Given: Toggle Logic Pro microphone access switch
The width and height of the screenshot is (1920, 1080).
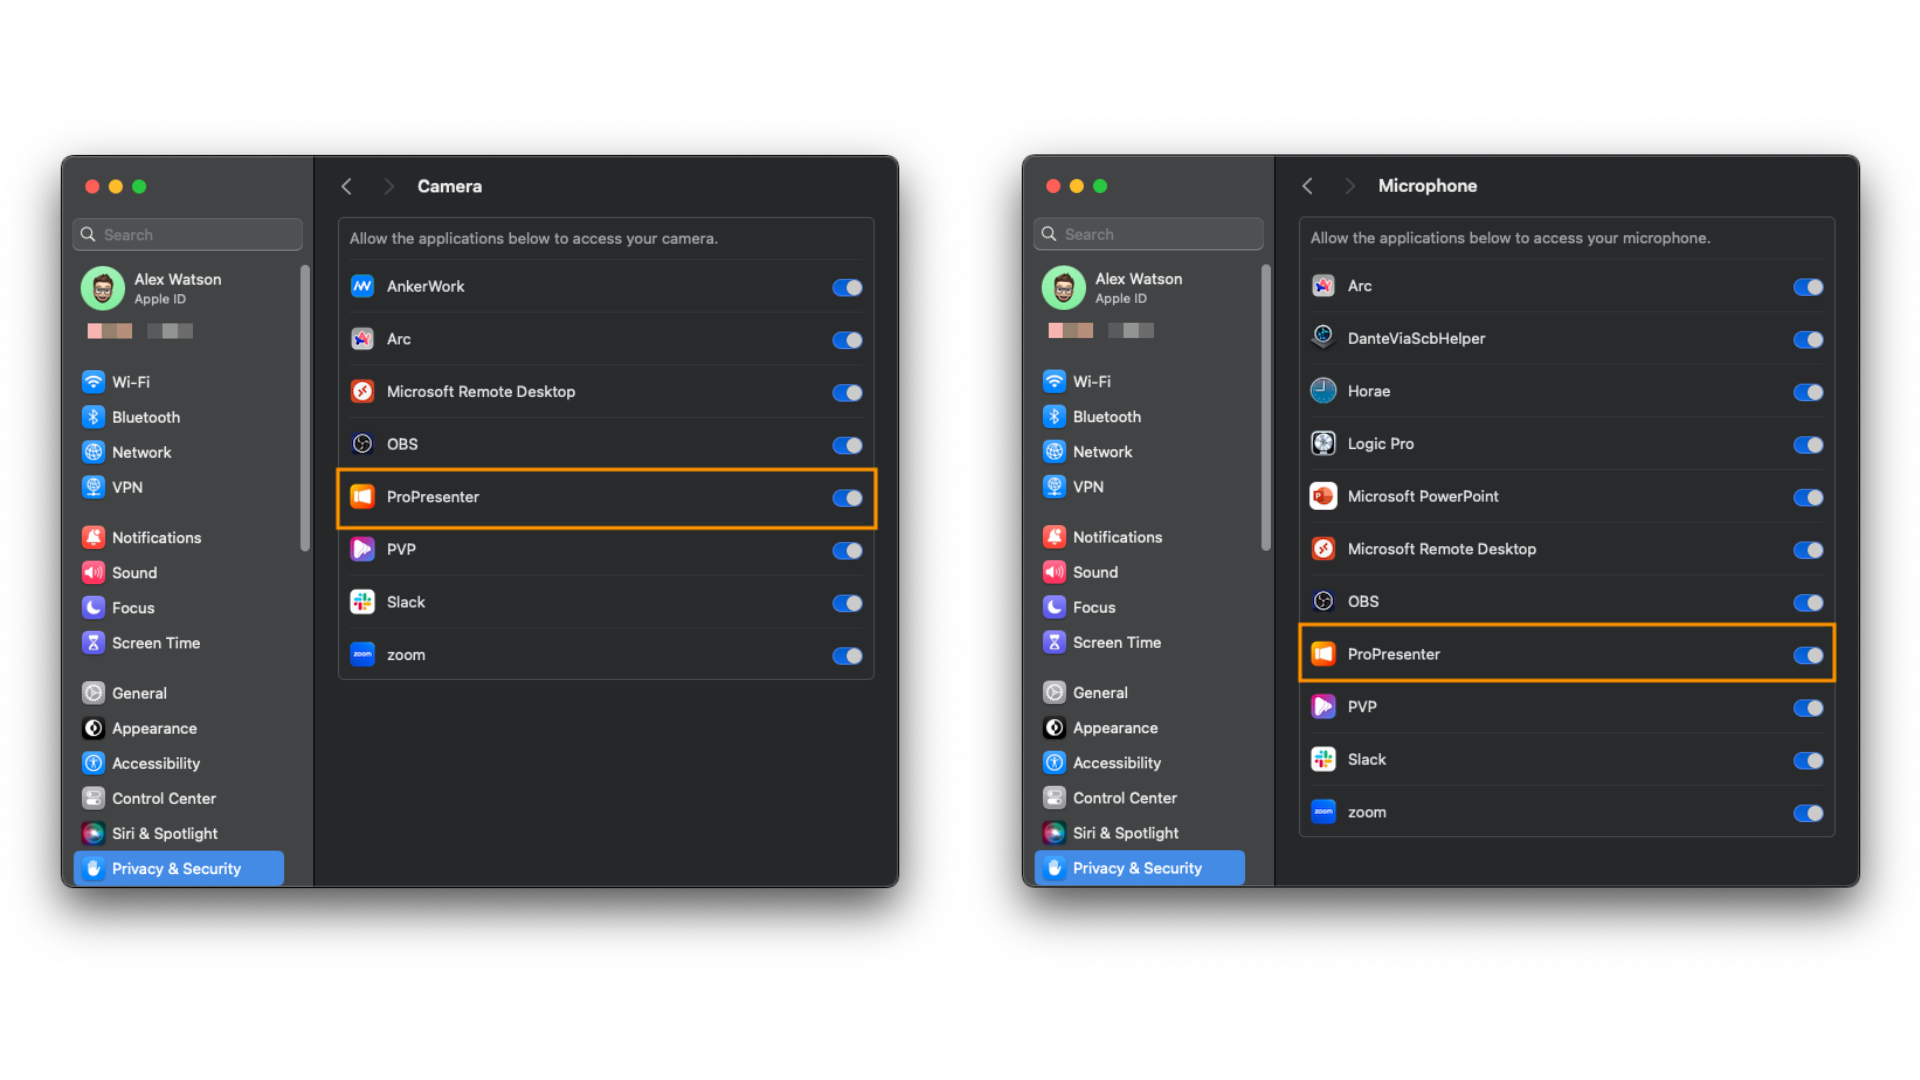Looking at the screenshot, I should point(1808,445).
